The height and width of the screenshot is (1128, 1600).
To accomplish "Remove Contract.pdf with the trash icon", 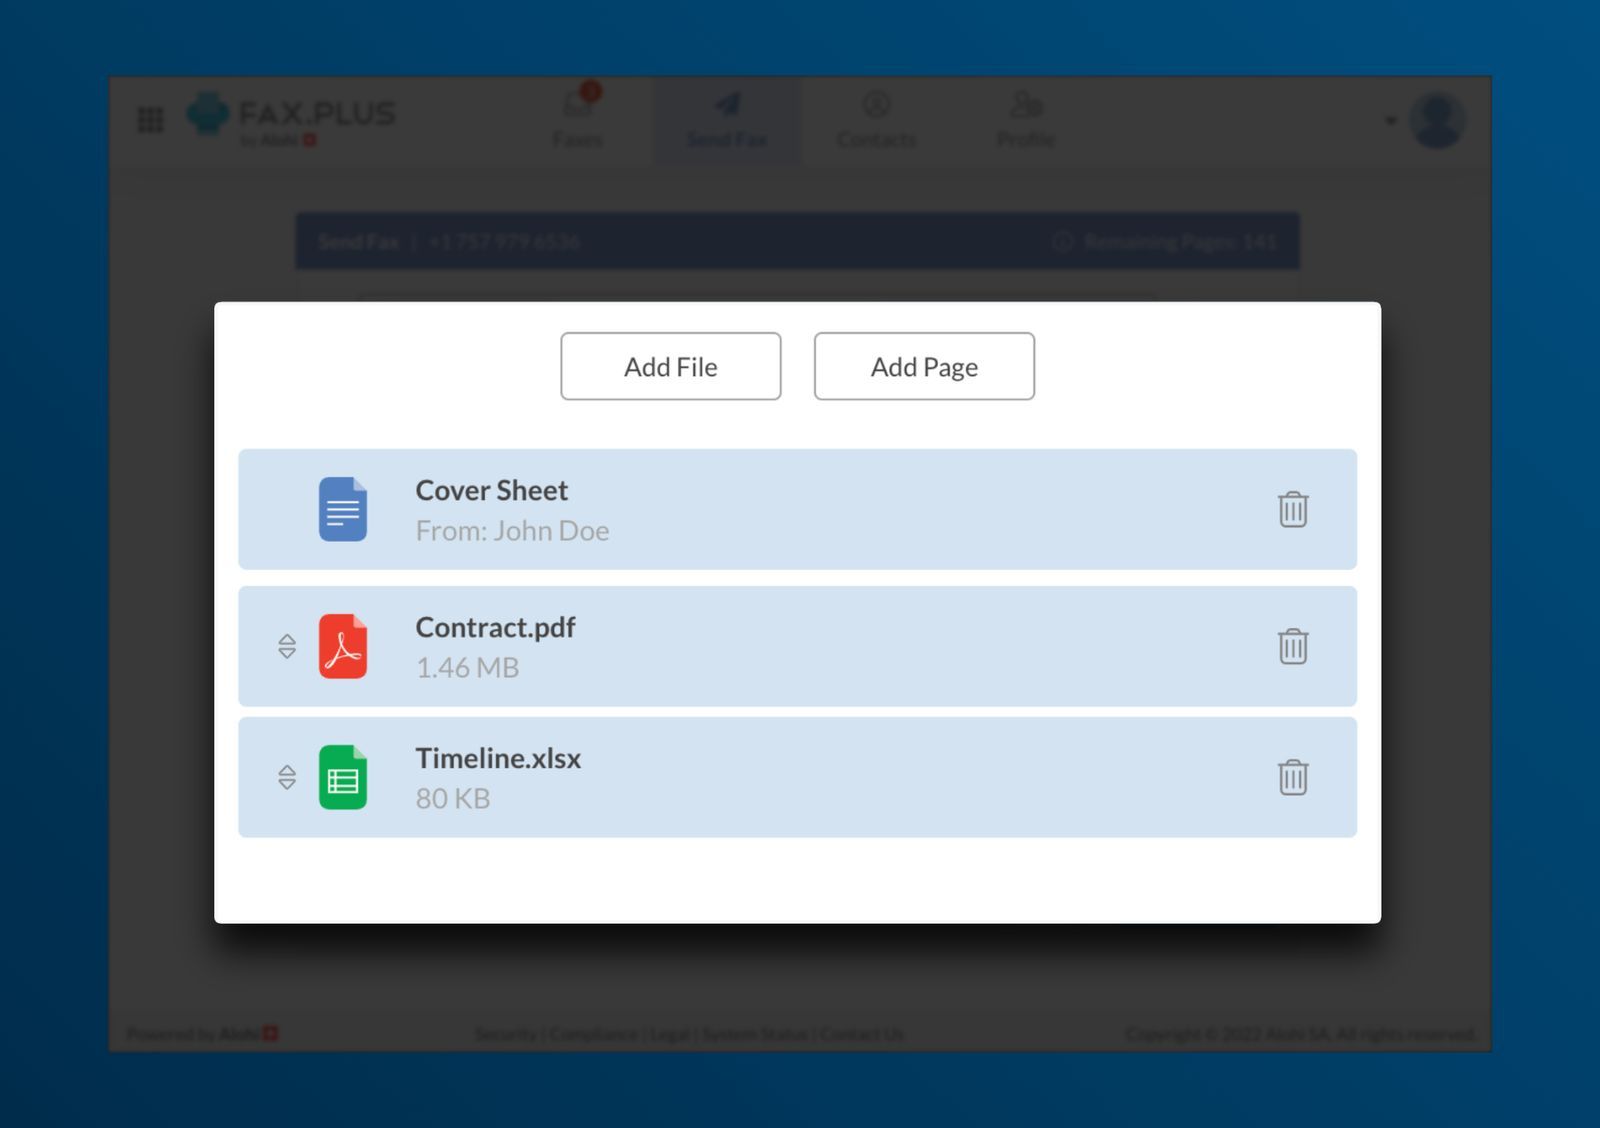I will pyautogui.click(x=1294, y=647).
